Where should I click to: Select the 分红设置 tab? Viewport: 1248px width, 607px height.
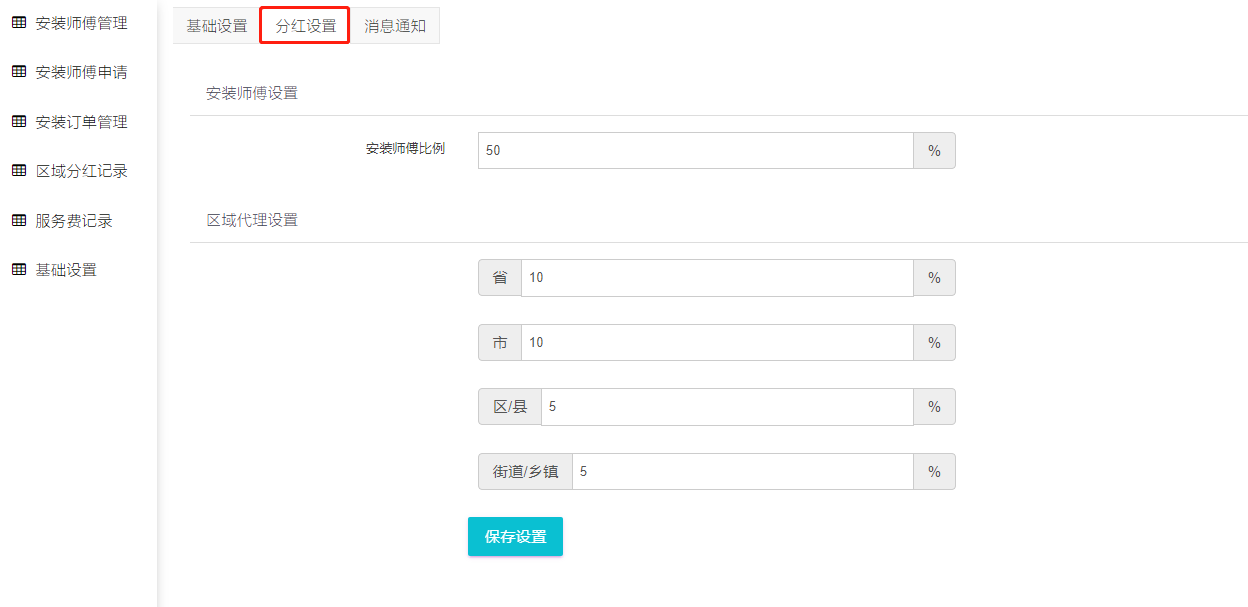click(305, 26)
